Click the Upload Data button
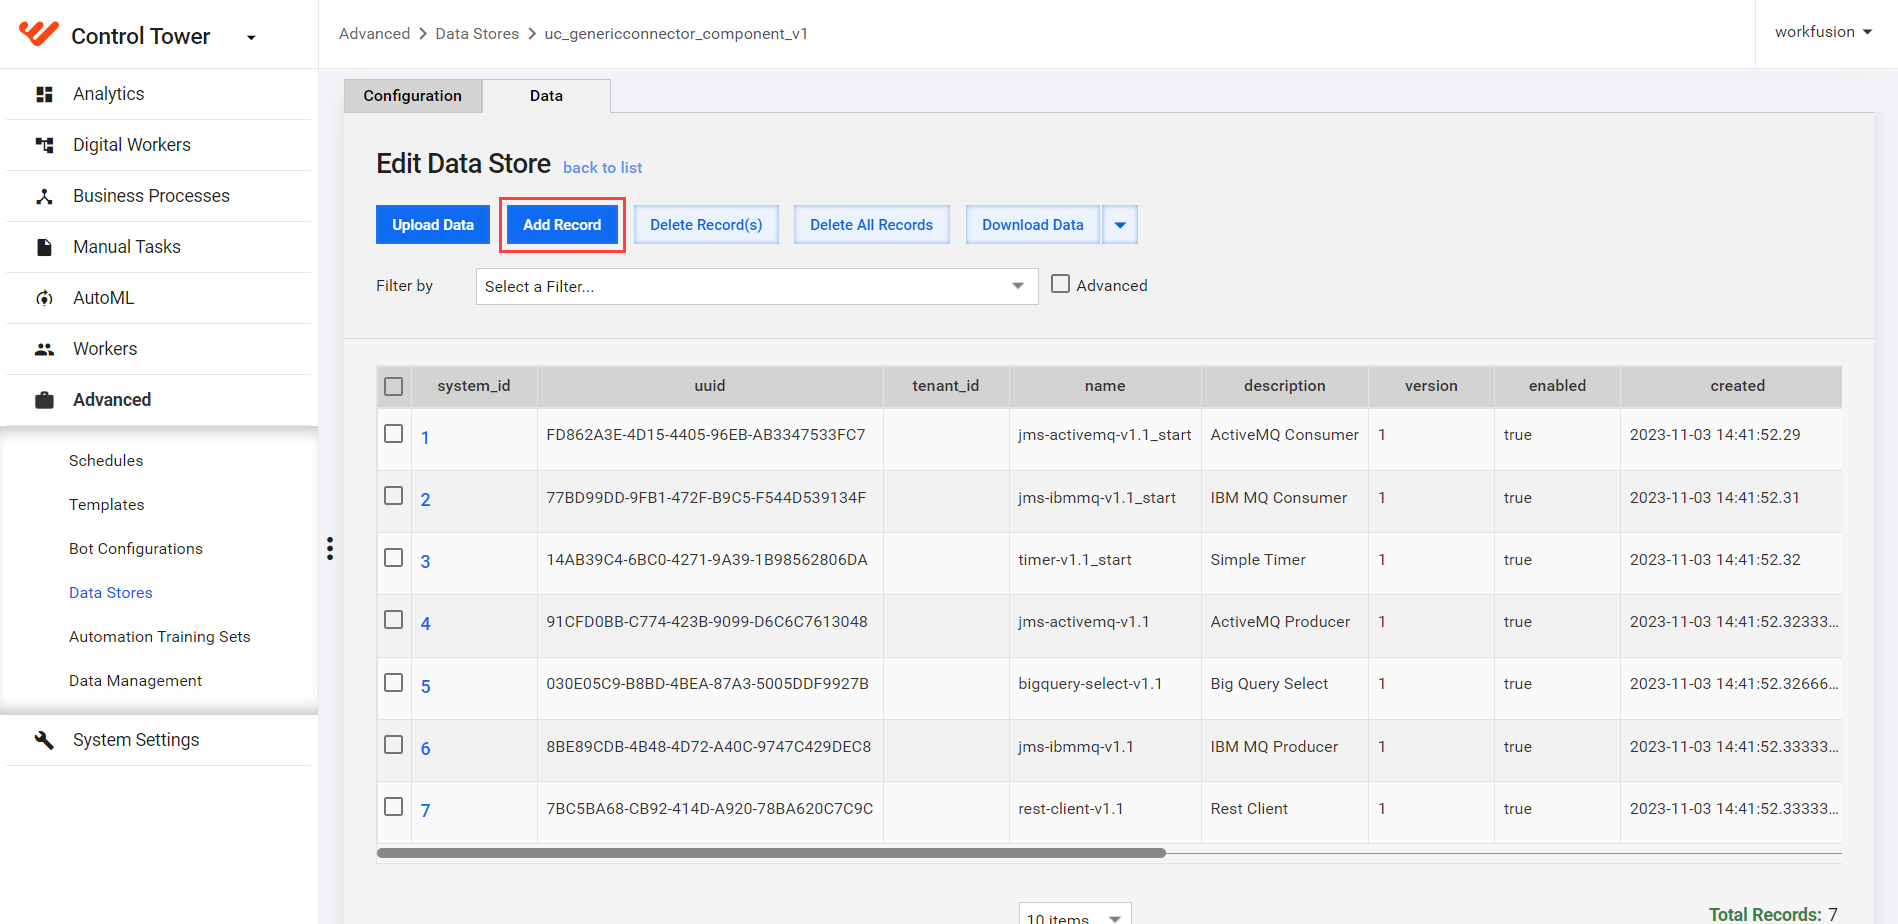This screenshot has width=1898, height=924. [x=433, y=225]
